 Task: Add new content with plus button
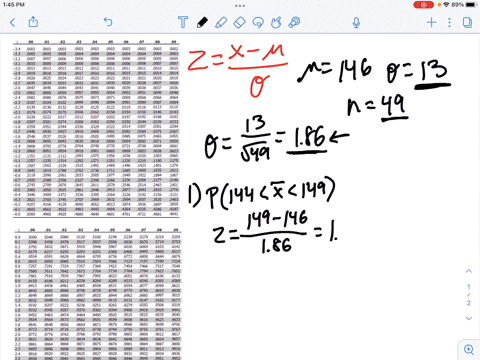(x=431, y=22)
